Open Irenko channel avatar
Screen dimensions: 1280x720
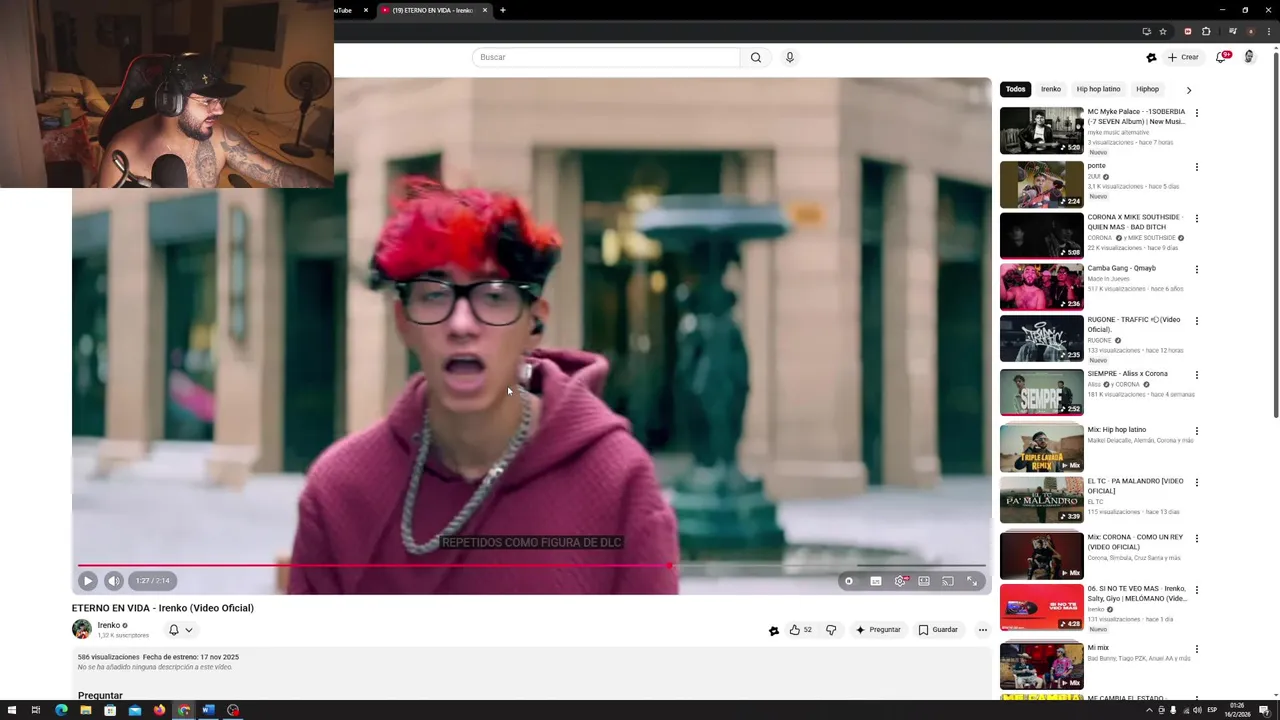pyautogui.click(x=82, y=630)
